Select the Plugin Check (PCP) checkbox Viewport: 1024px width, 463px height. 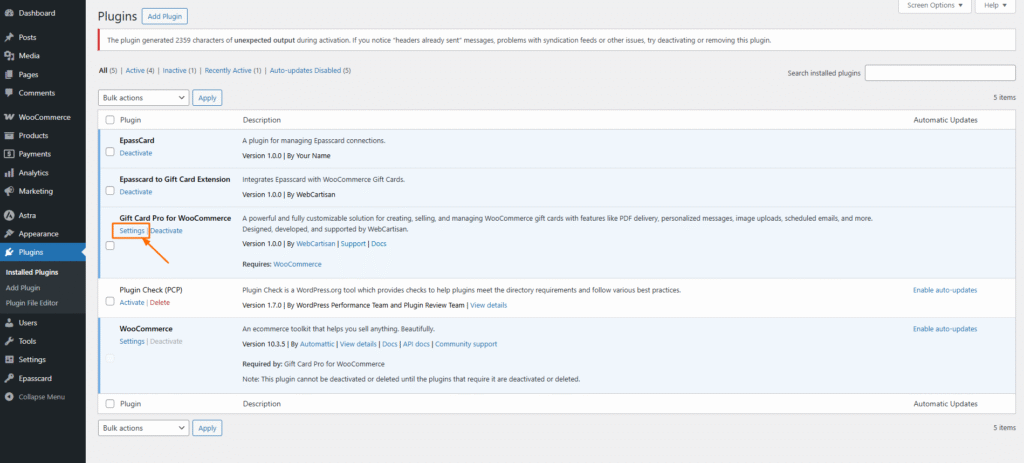[110, 301]
